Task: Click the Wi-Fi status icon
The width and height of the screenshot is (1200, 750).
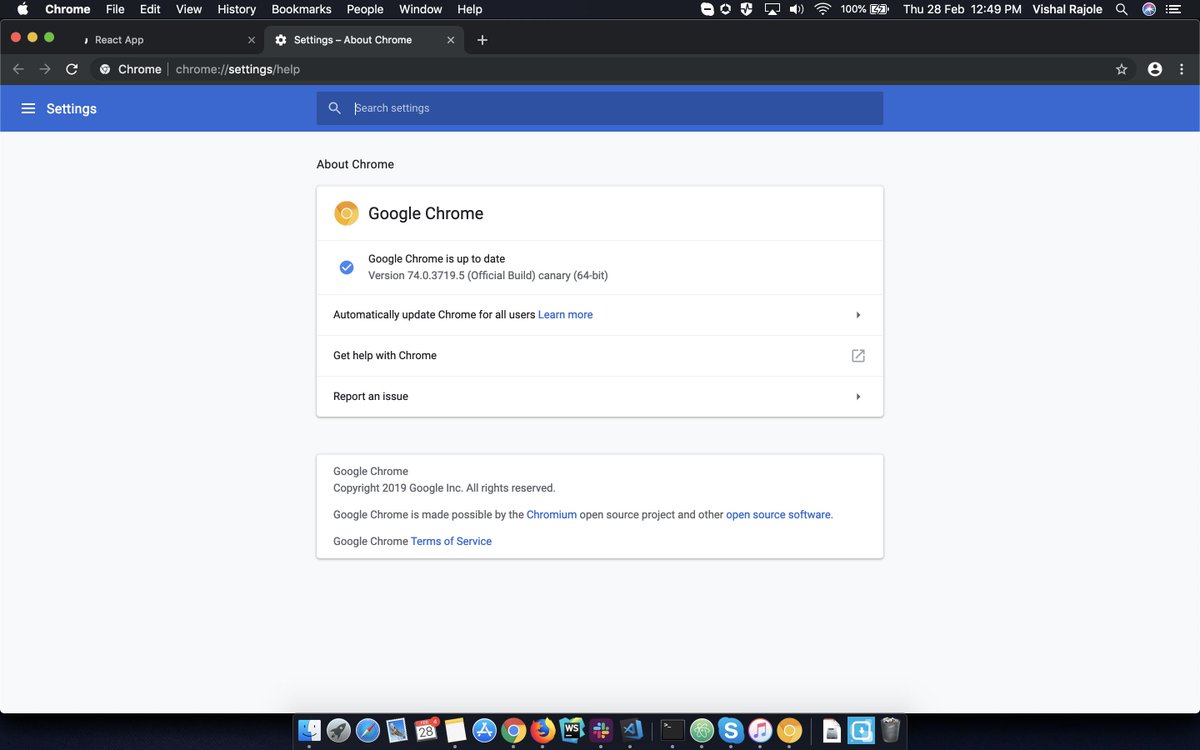Action: pyautogui.click(x=823, y=9)
